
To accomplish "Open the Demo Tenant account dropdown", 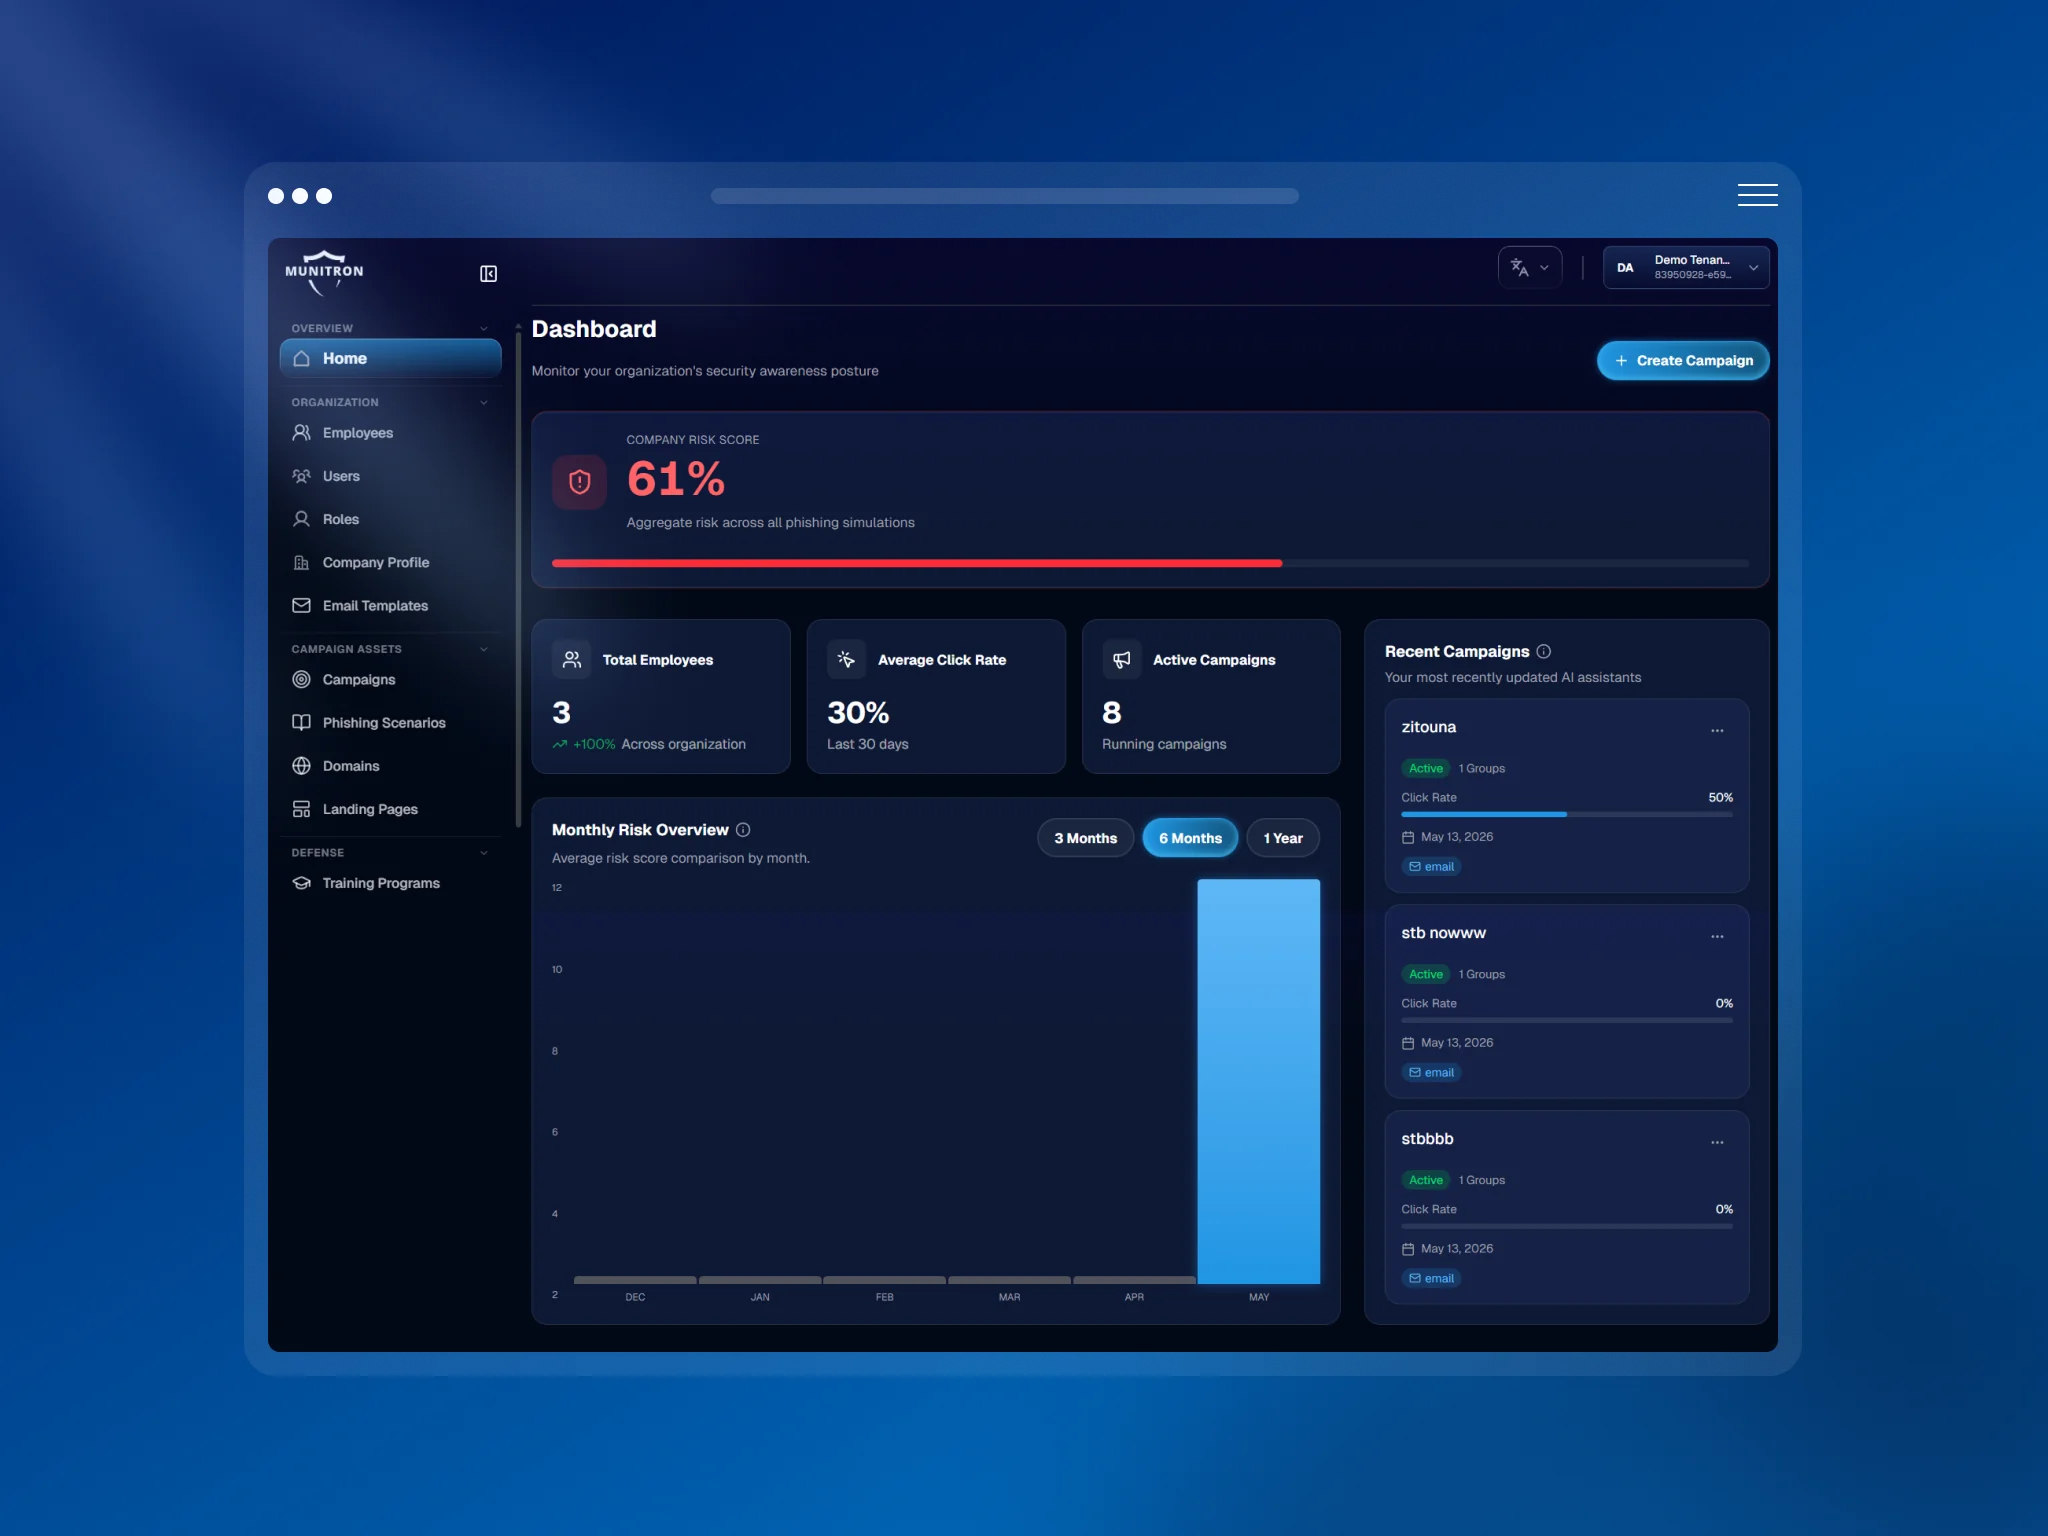I will click(x=1686, y=267).
